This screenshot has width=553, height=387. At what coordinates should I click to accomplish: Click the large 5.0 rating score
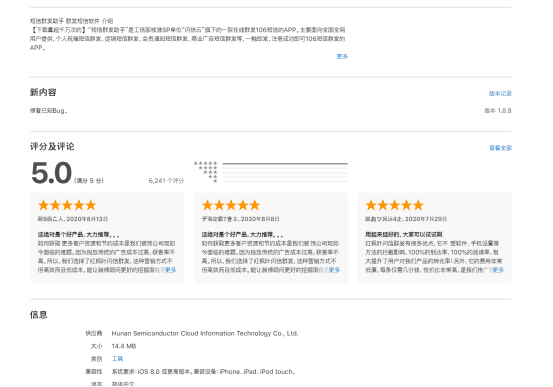(x=51, y=173)
